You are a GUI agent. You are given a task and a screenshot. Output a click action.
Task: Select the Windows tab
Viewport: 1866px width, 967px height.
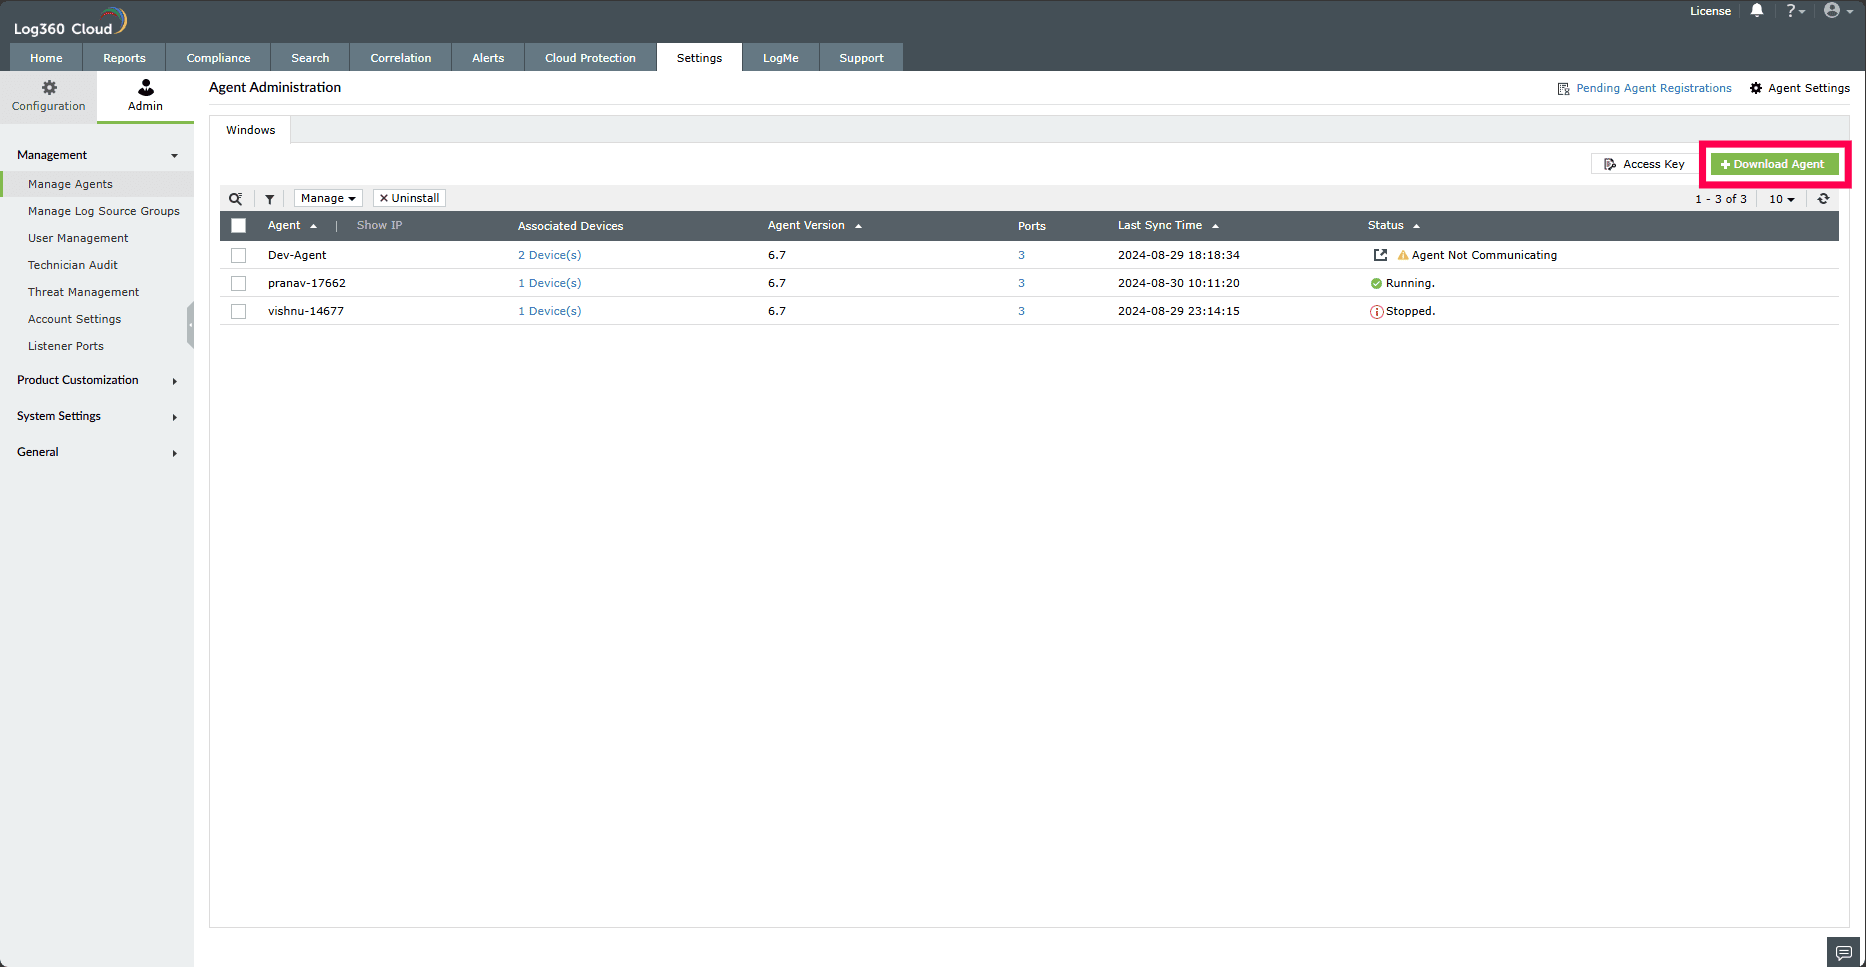point(250,130)
